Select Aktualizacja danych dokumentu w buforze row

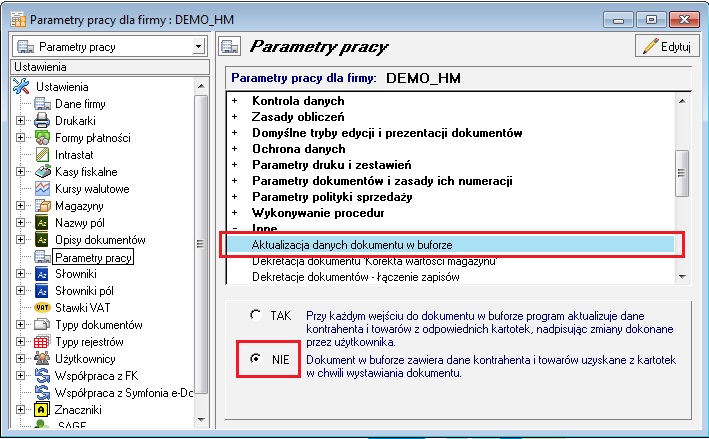451,245
